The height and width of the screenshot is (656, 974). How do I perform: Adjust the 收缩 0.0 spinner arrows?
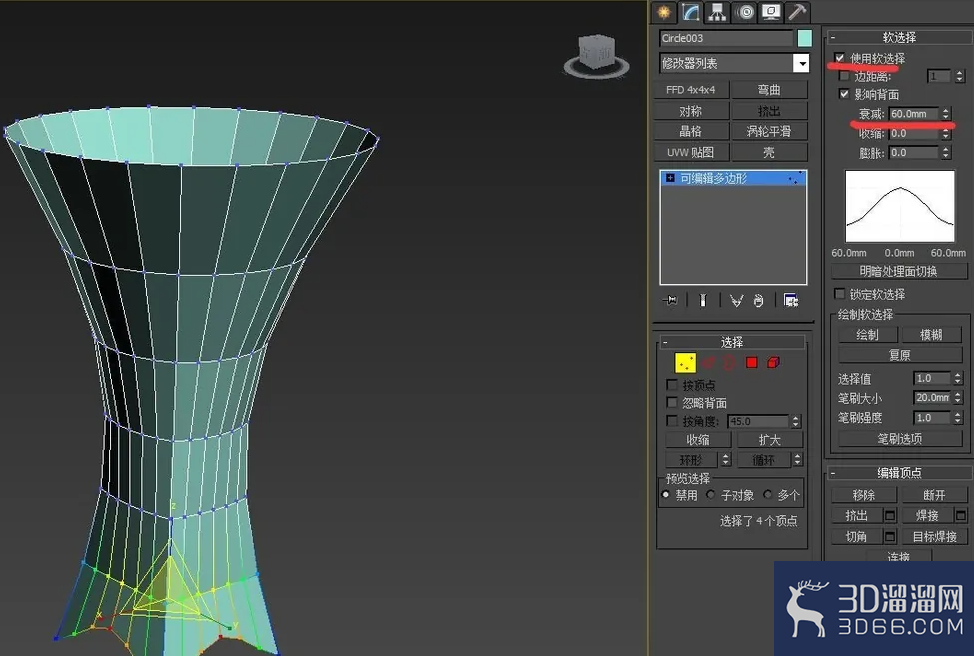click(946, 134)
